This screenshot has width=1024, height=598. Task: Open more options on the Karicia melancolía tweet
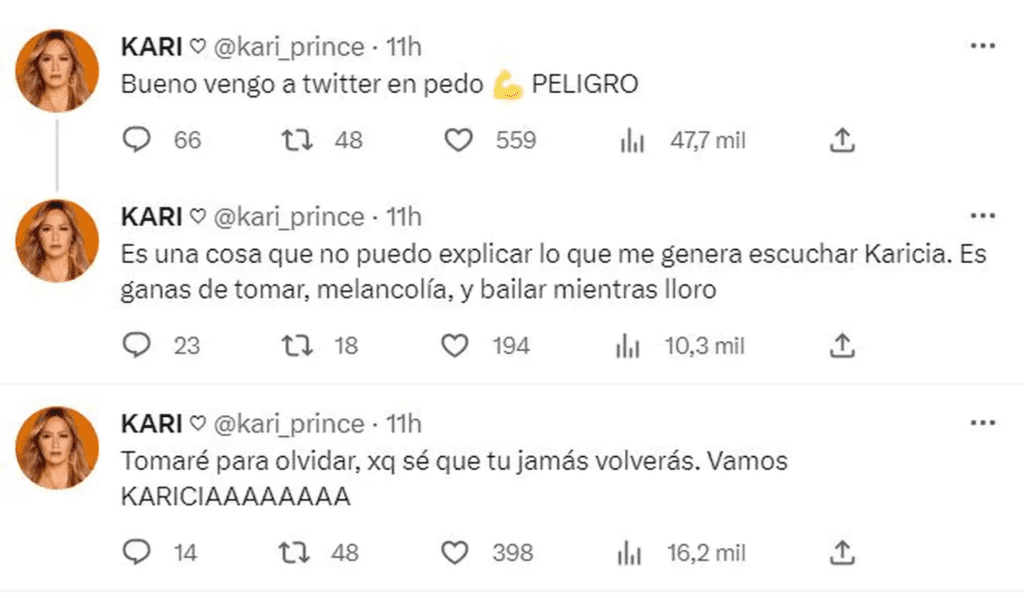(983, 217)
